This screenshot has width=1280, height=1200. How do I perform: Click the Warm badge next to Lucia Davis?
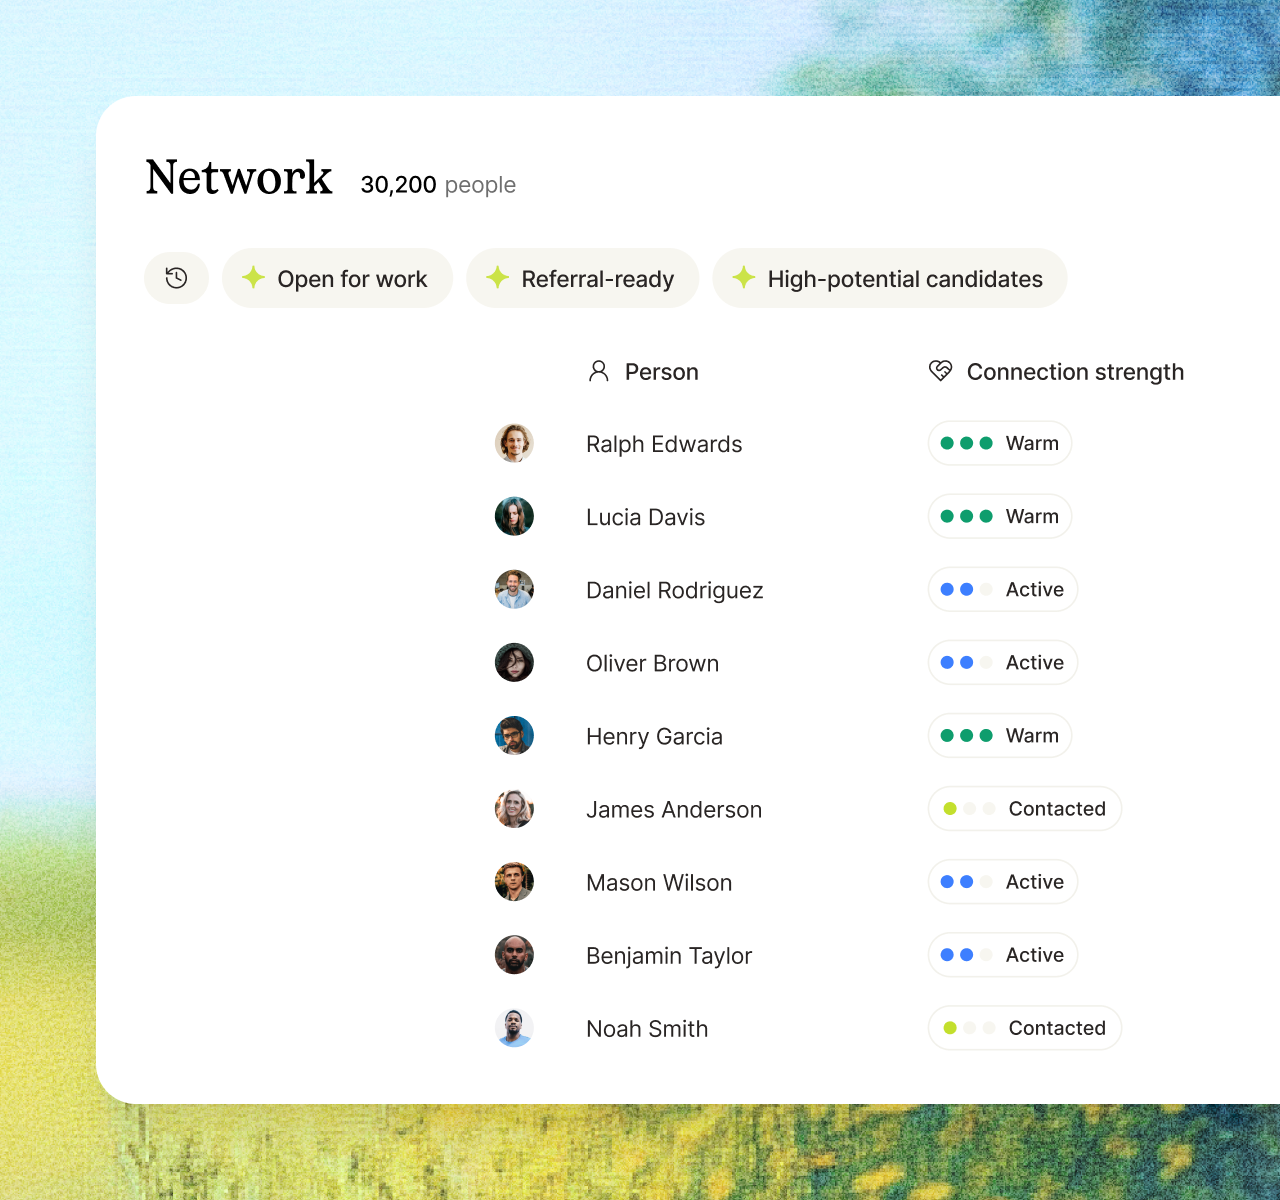(999, 516)
